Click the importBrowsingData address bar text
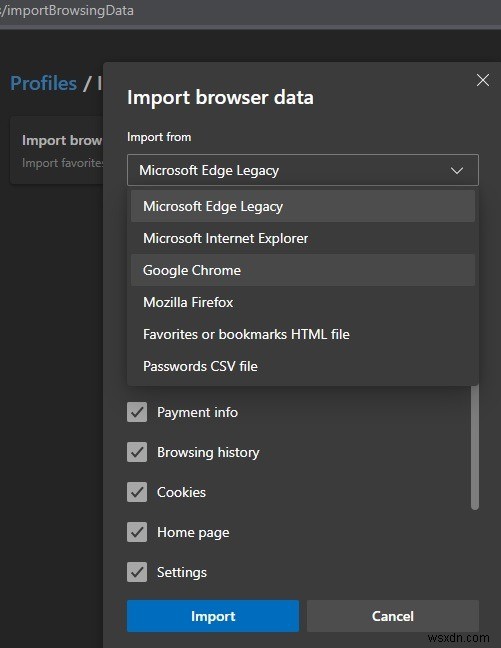Screen dimensions: 501x648 coord(67,10)
